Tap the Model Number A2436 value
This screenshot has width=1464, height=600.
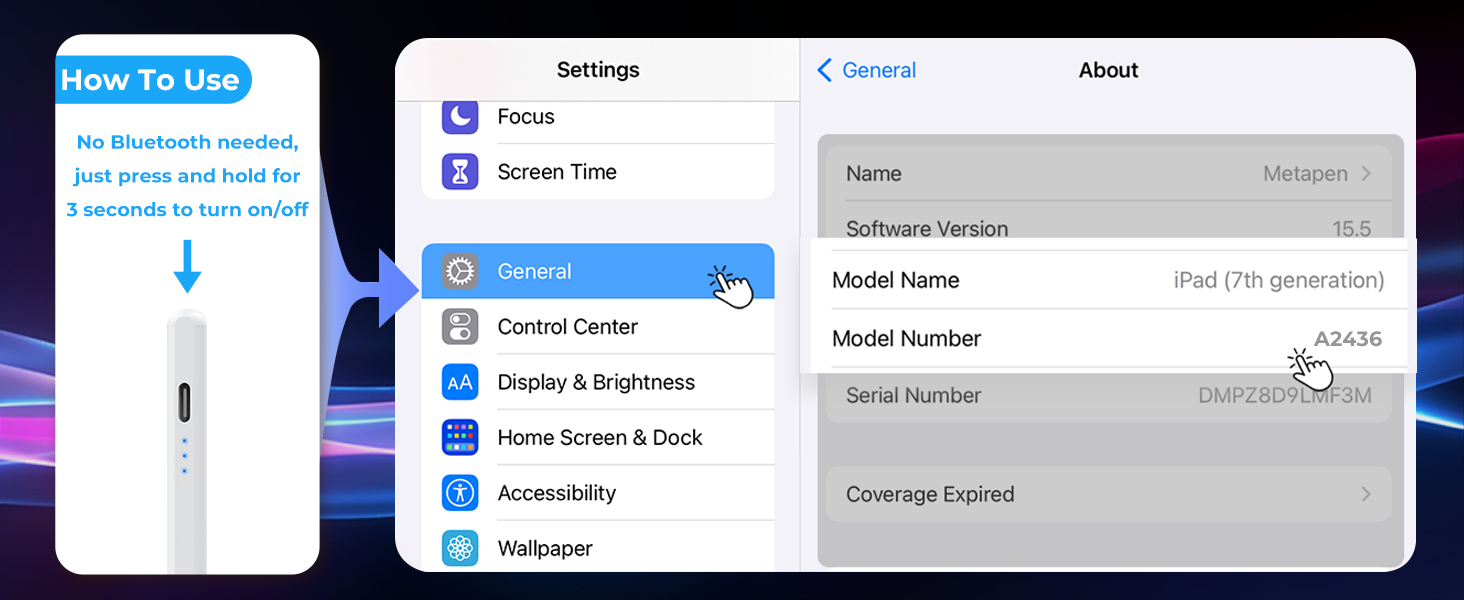(x=1348, y=339)
